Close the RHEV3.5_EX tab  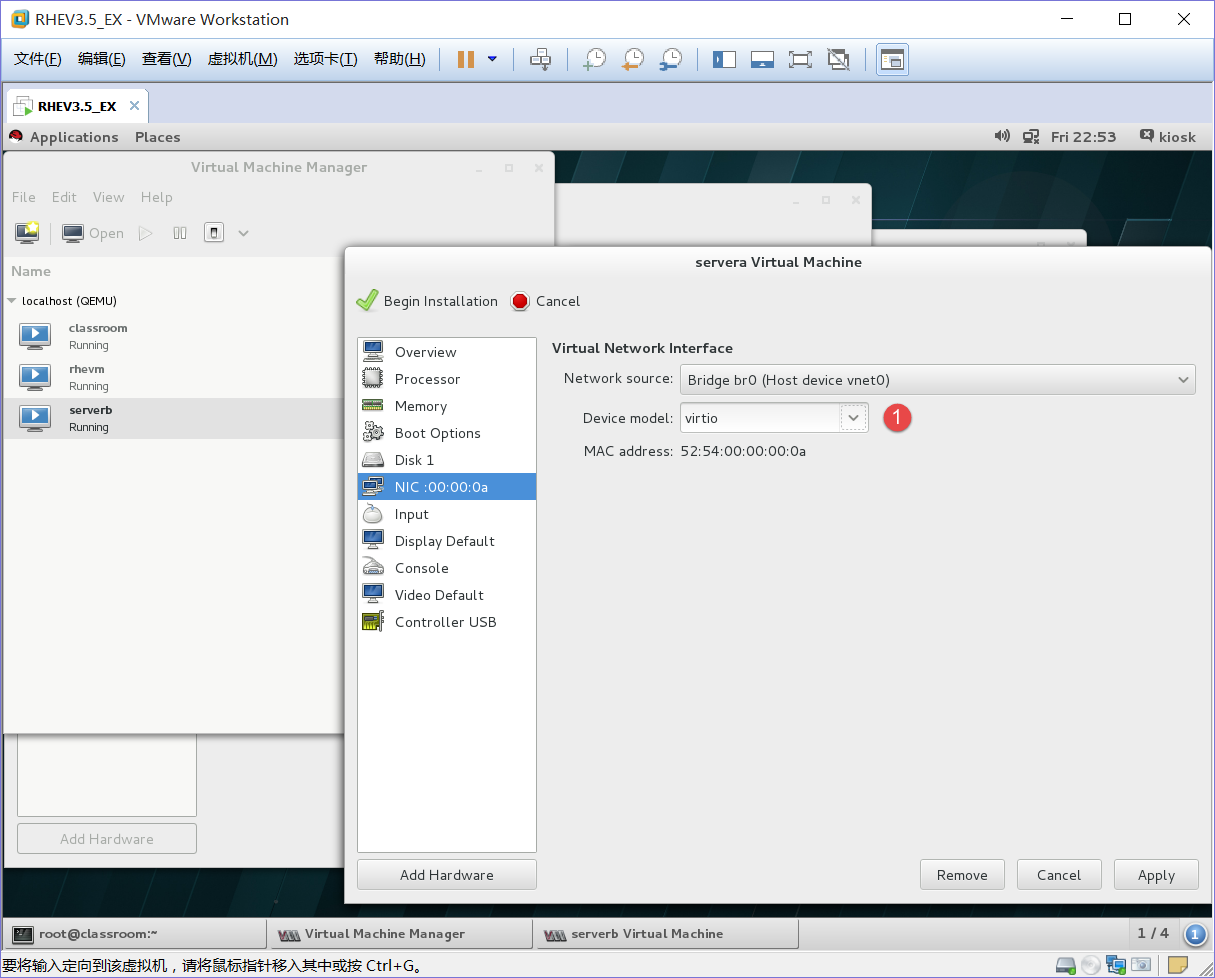(x=135, y=106)
